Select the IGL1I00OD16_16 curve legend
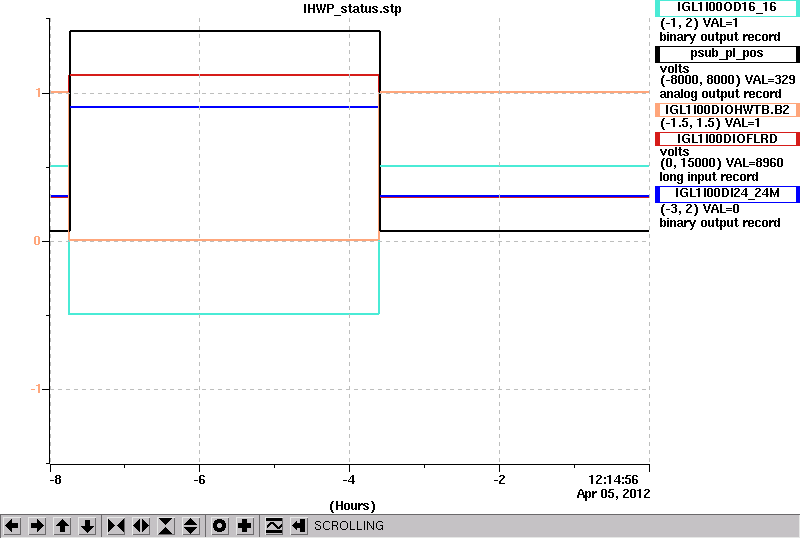The width and height of the screenshot is (800, 538). click(x=727, y=8)
